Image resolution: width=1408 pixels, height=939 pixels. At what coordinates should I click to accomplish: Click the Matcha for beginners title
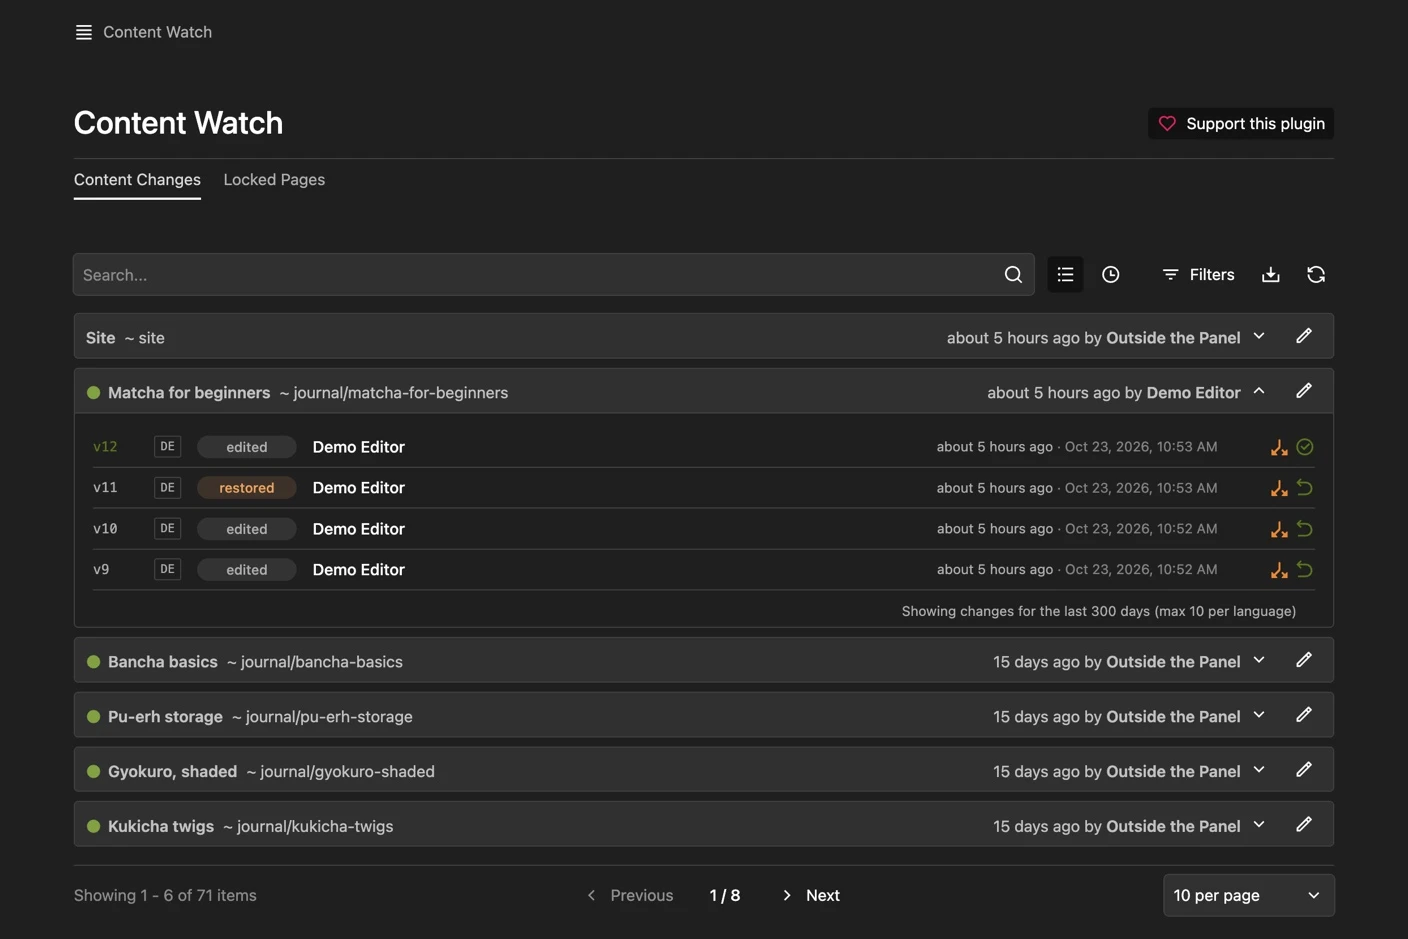[x=189, y=393]
